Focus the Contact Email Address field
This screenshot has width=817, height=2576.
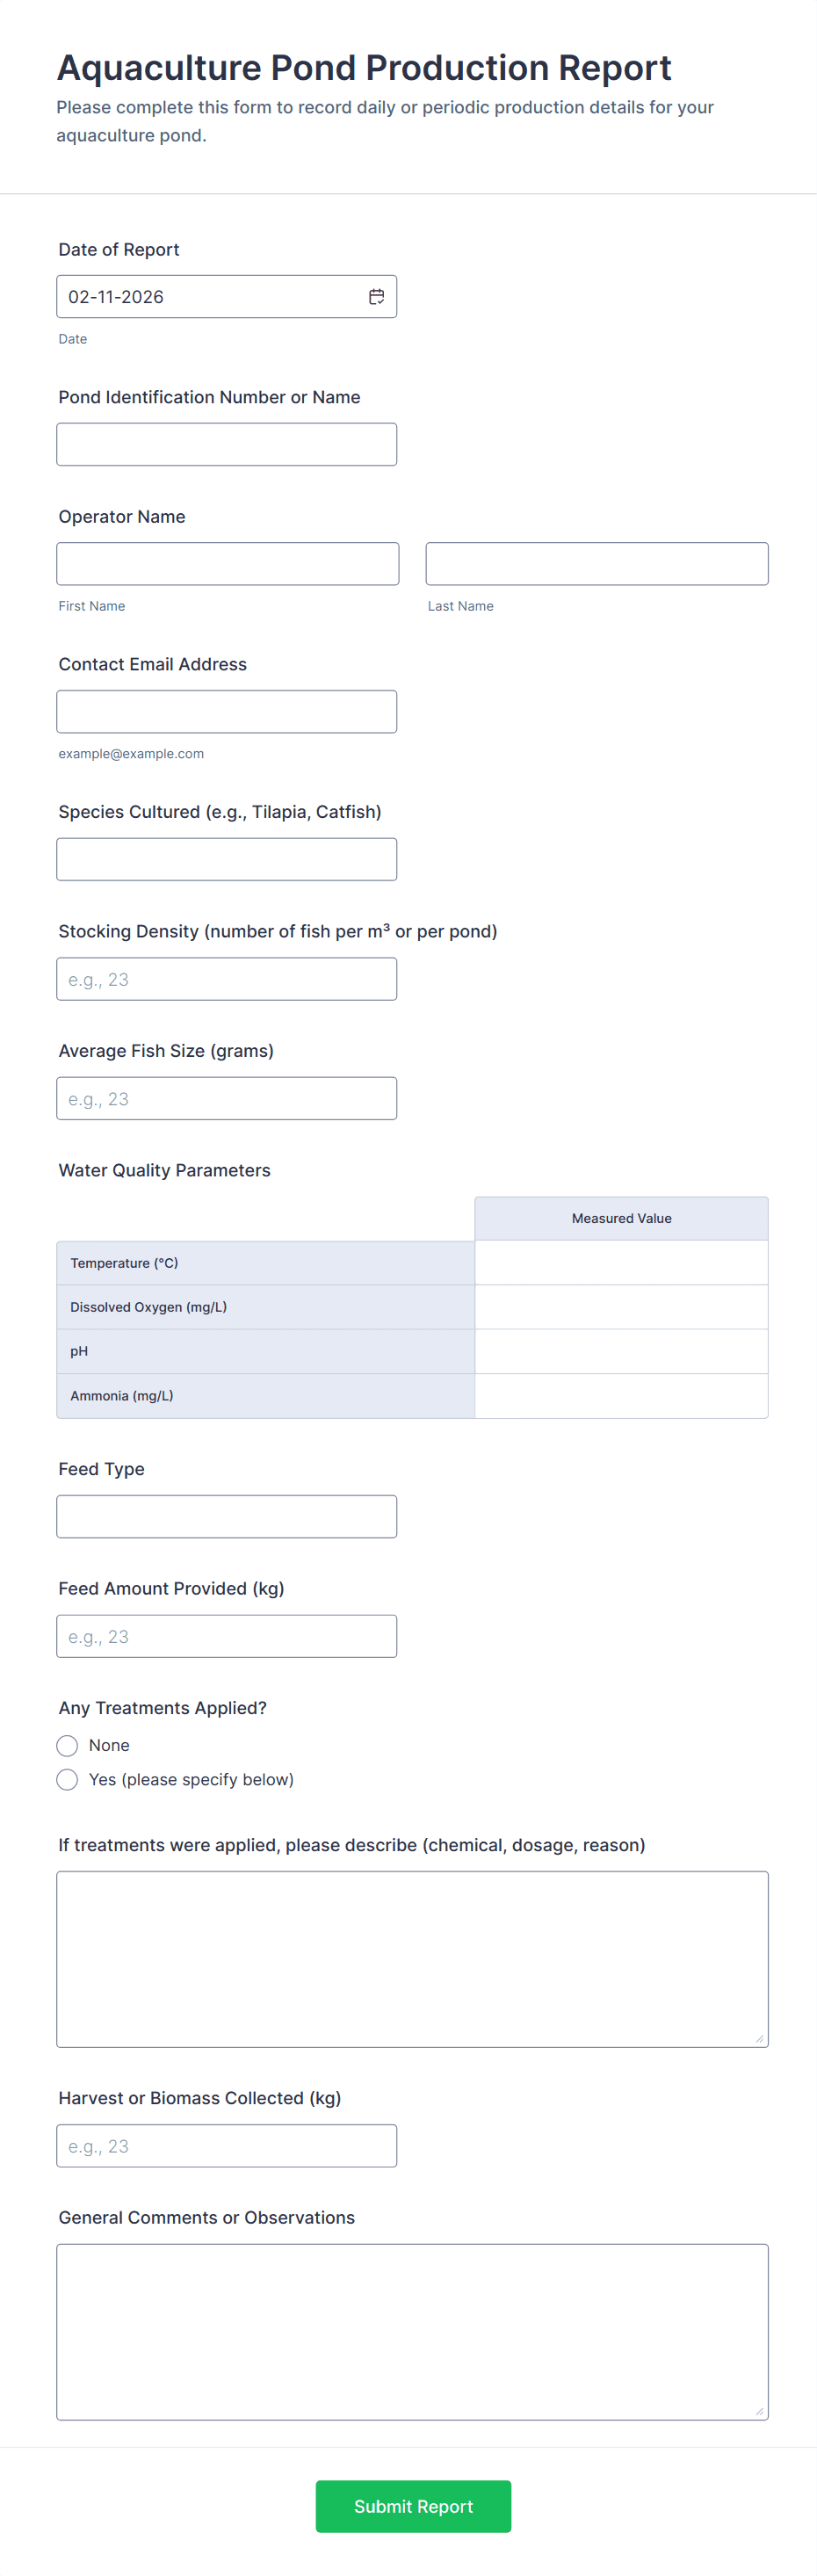tap(226, 711)
